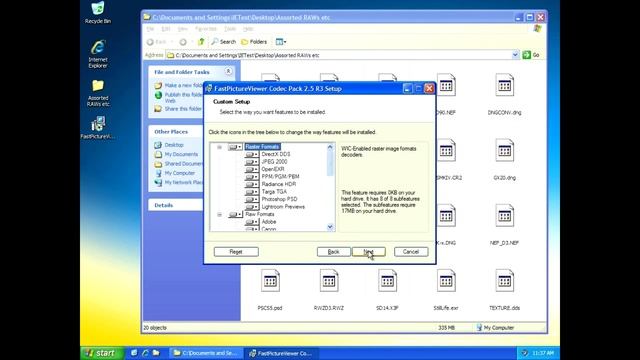Open Assorted RAWs etc desktop folder
The width and height of the screenshot is (640, 360).
point(98,93)
